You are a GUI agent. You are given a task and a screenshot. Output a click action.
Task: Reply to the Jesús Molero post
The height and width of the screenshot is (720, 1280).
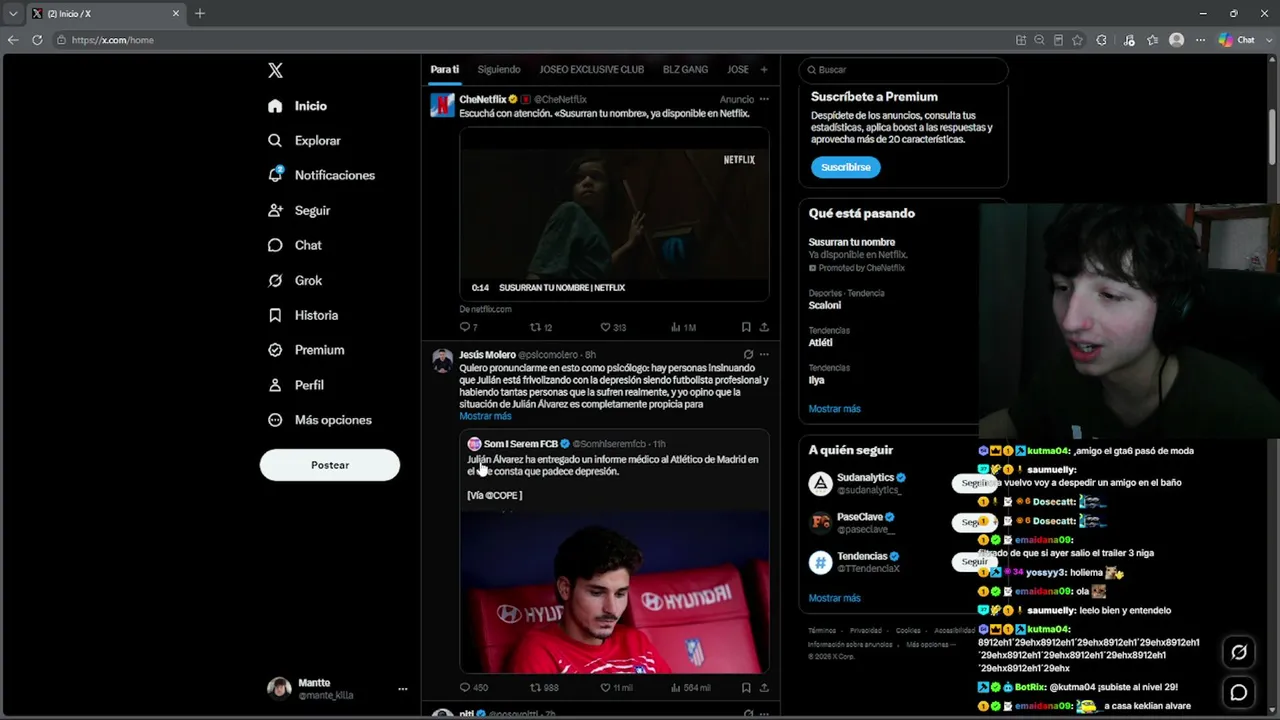(473, 688)
